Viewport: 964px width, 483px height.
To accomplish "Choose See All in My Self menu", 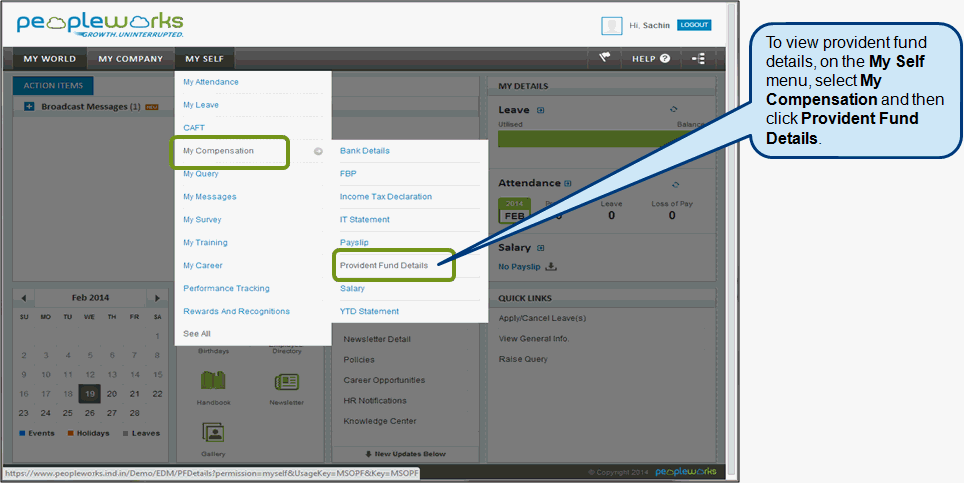I will point(197,334).
